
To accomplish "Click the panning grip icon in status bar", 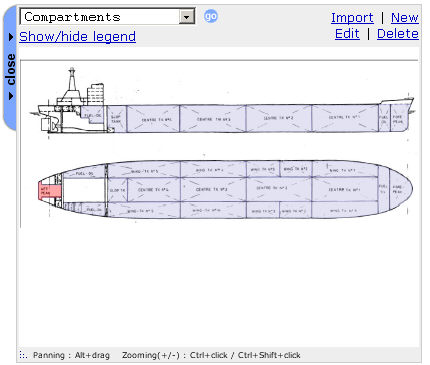I will 23,355.
